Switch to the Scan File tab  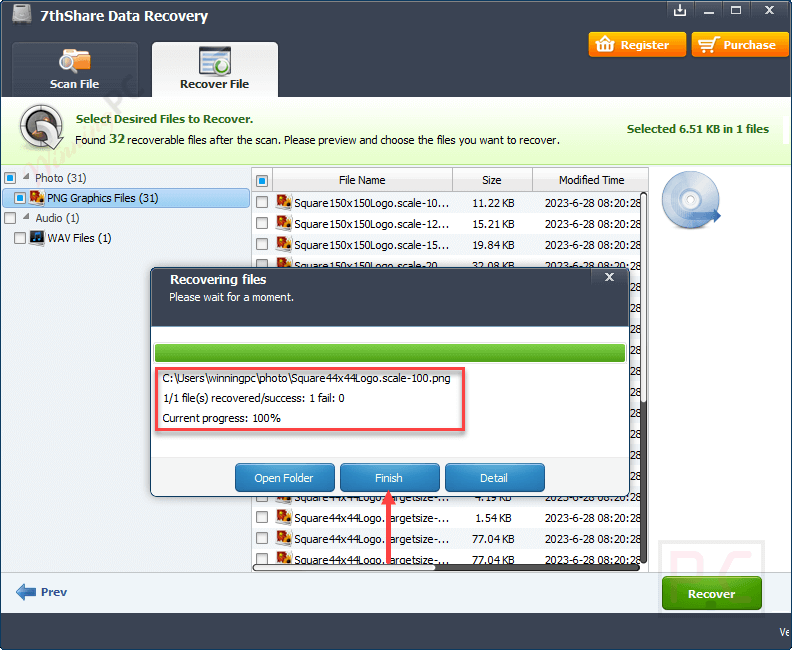[x=74, y=69]
